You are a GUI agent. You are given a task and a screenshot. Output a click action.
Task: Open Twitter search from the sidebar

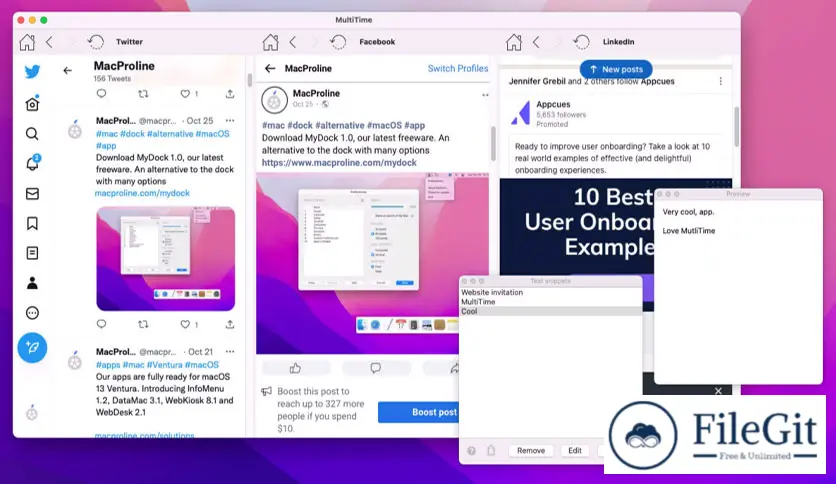[32, 134]
